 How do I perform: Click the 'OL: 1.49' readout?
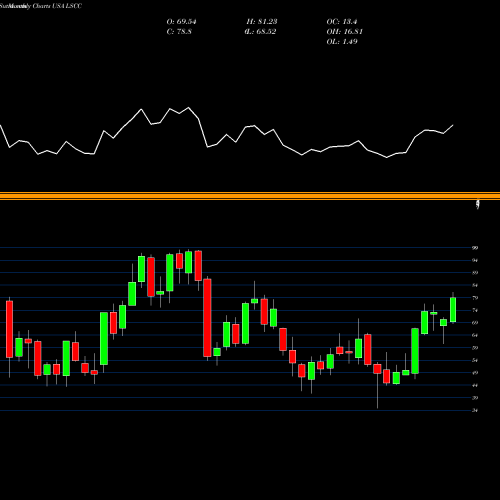click(342, 42)
